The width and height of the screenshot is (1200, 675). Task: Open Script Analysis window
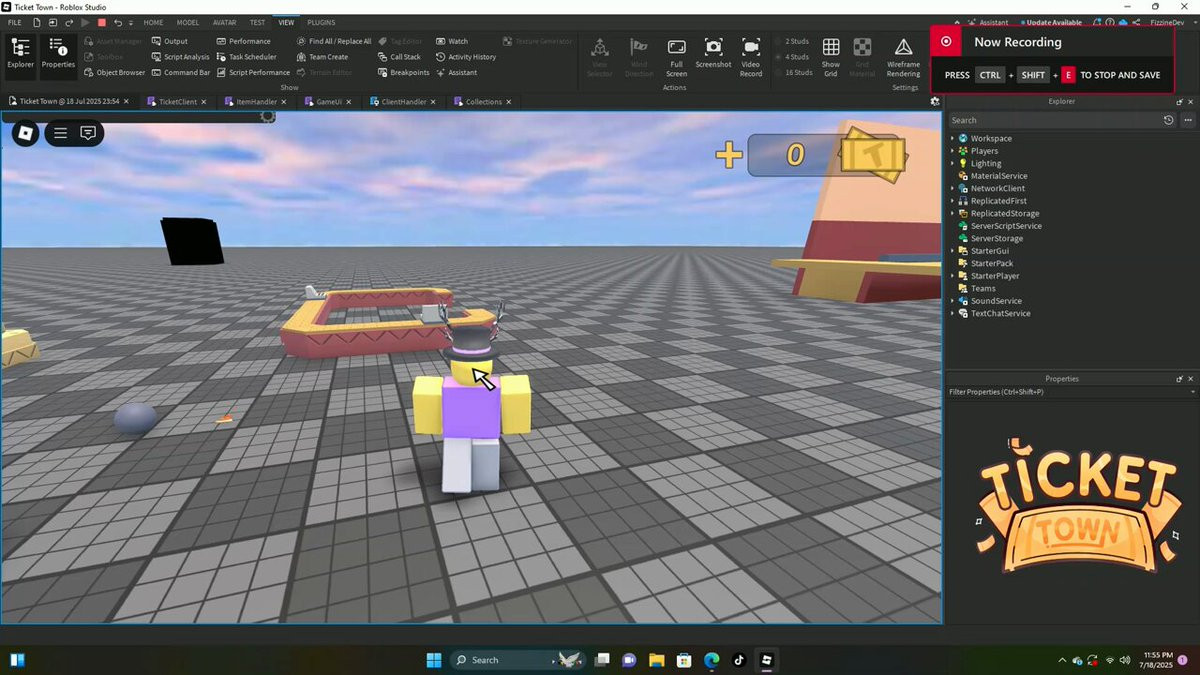pyautogui.click(x=180, y=57)
